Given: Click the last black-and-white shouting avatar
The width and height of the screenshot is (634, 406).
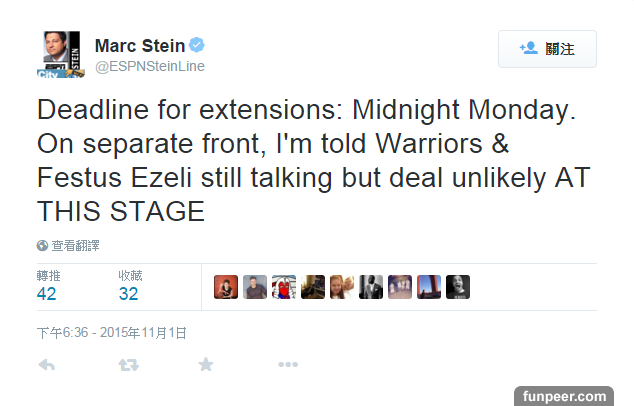Looking at the screenshot, I should coord(458,287).
